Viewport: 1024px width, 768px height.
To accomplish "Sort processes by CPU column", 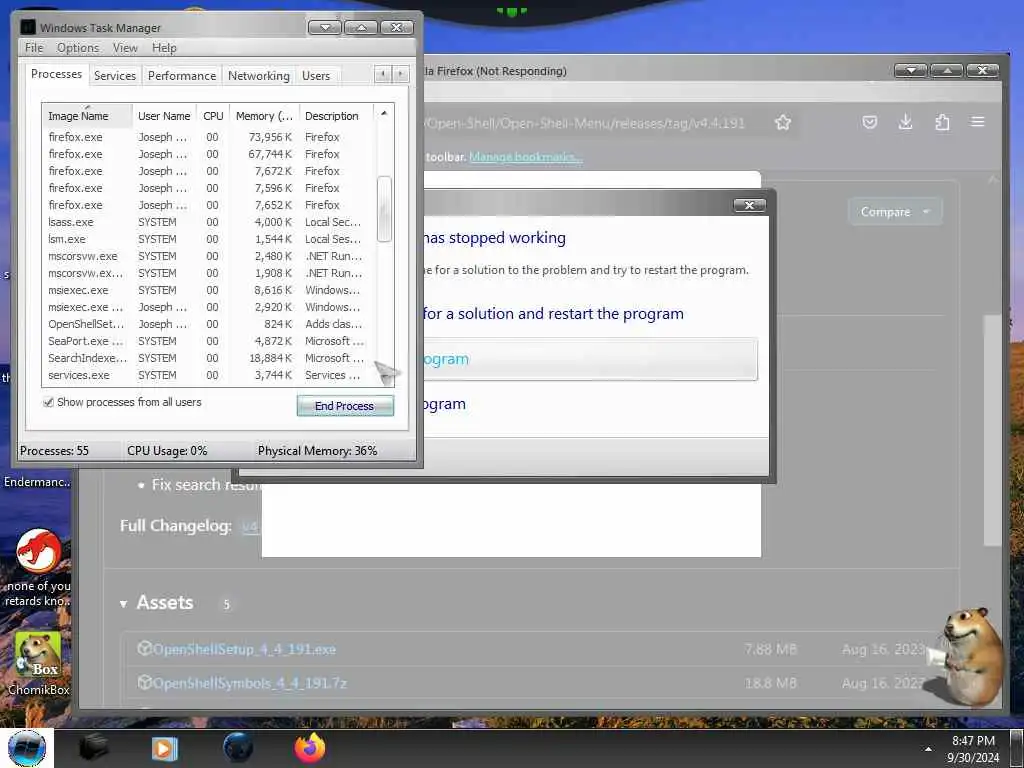I will point(213,116).
